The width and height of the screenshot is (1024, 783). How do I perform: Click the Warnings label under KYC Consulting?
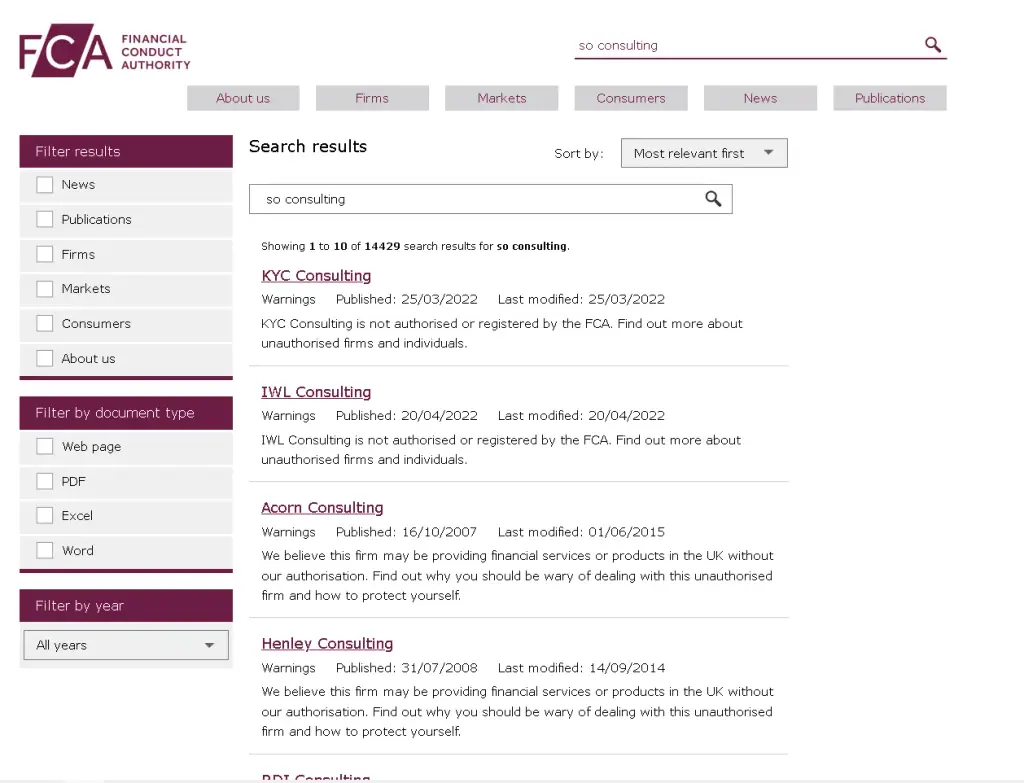288,299
